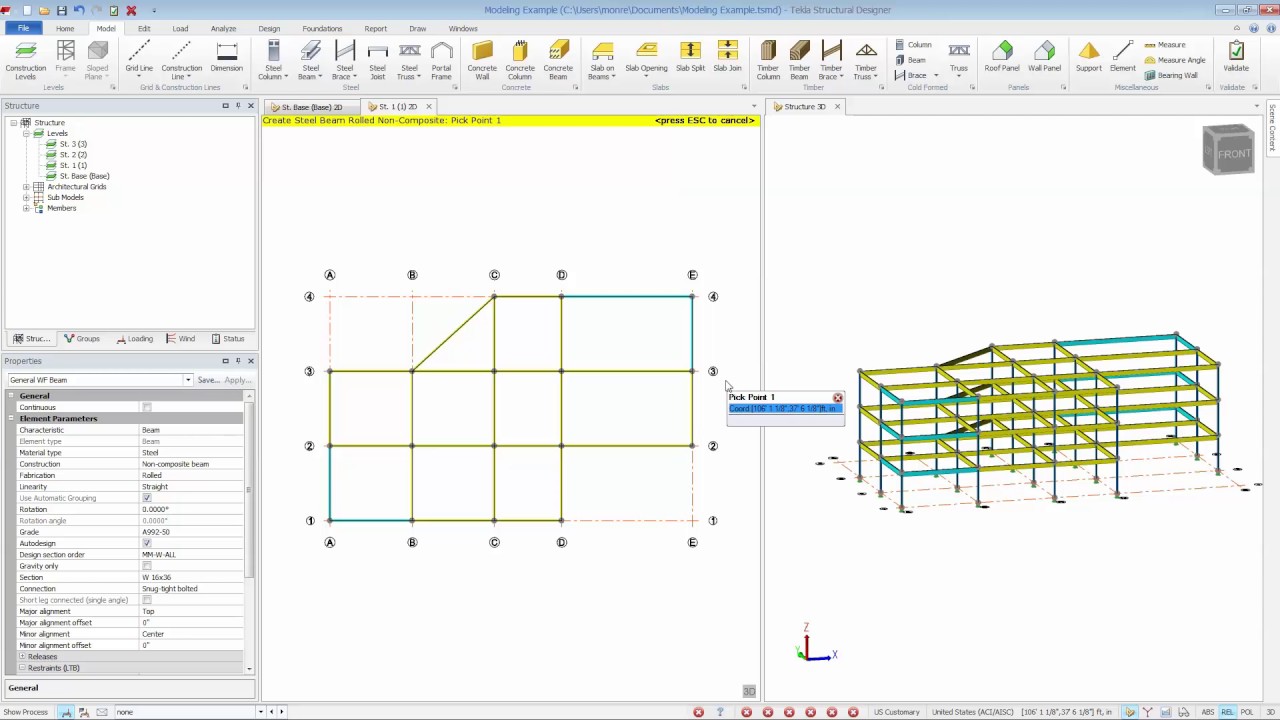The image size is (1280, 720).
Task: Collapse the Restraints (LTB) property group
Action: [22, 668]
